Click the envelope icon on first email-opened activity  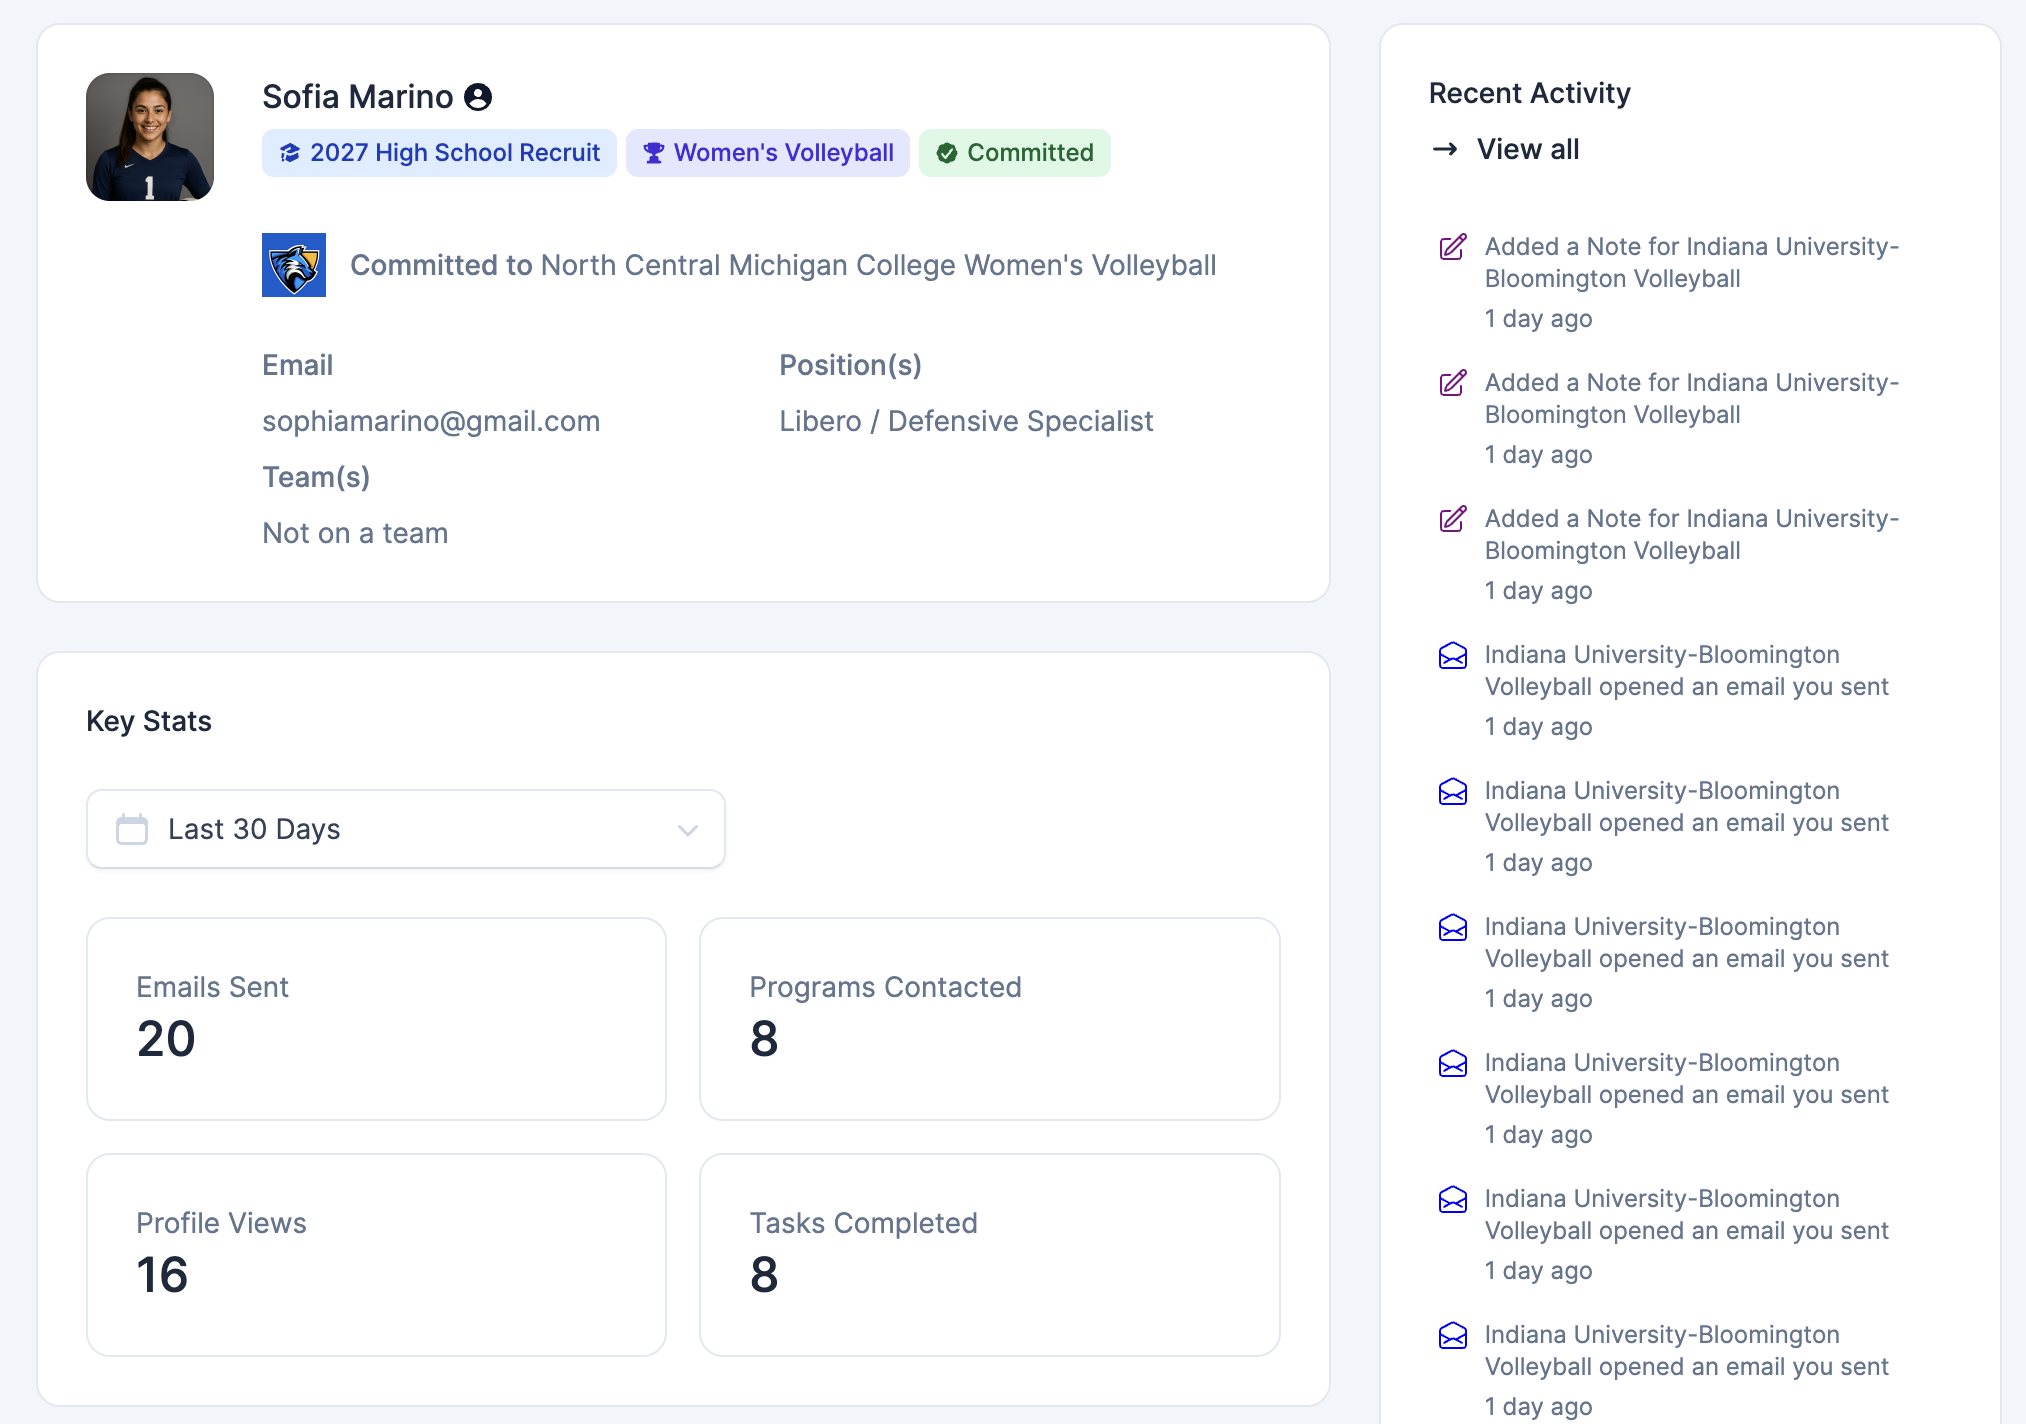pyautogui.click(x=1452, y=657)
